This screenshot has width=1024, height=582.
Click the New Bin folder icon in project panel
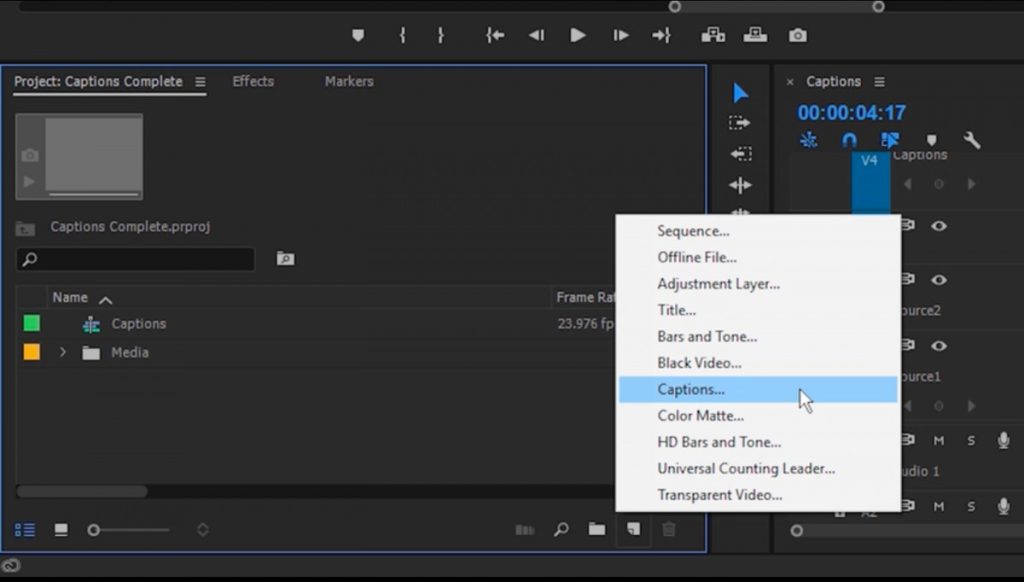595,530
